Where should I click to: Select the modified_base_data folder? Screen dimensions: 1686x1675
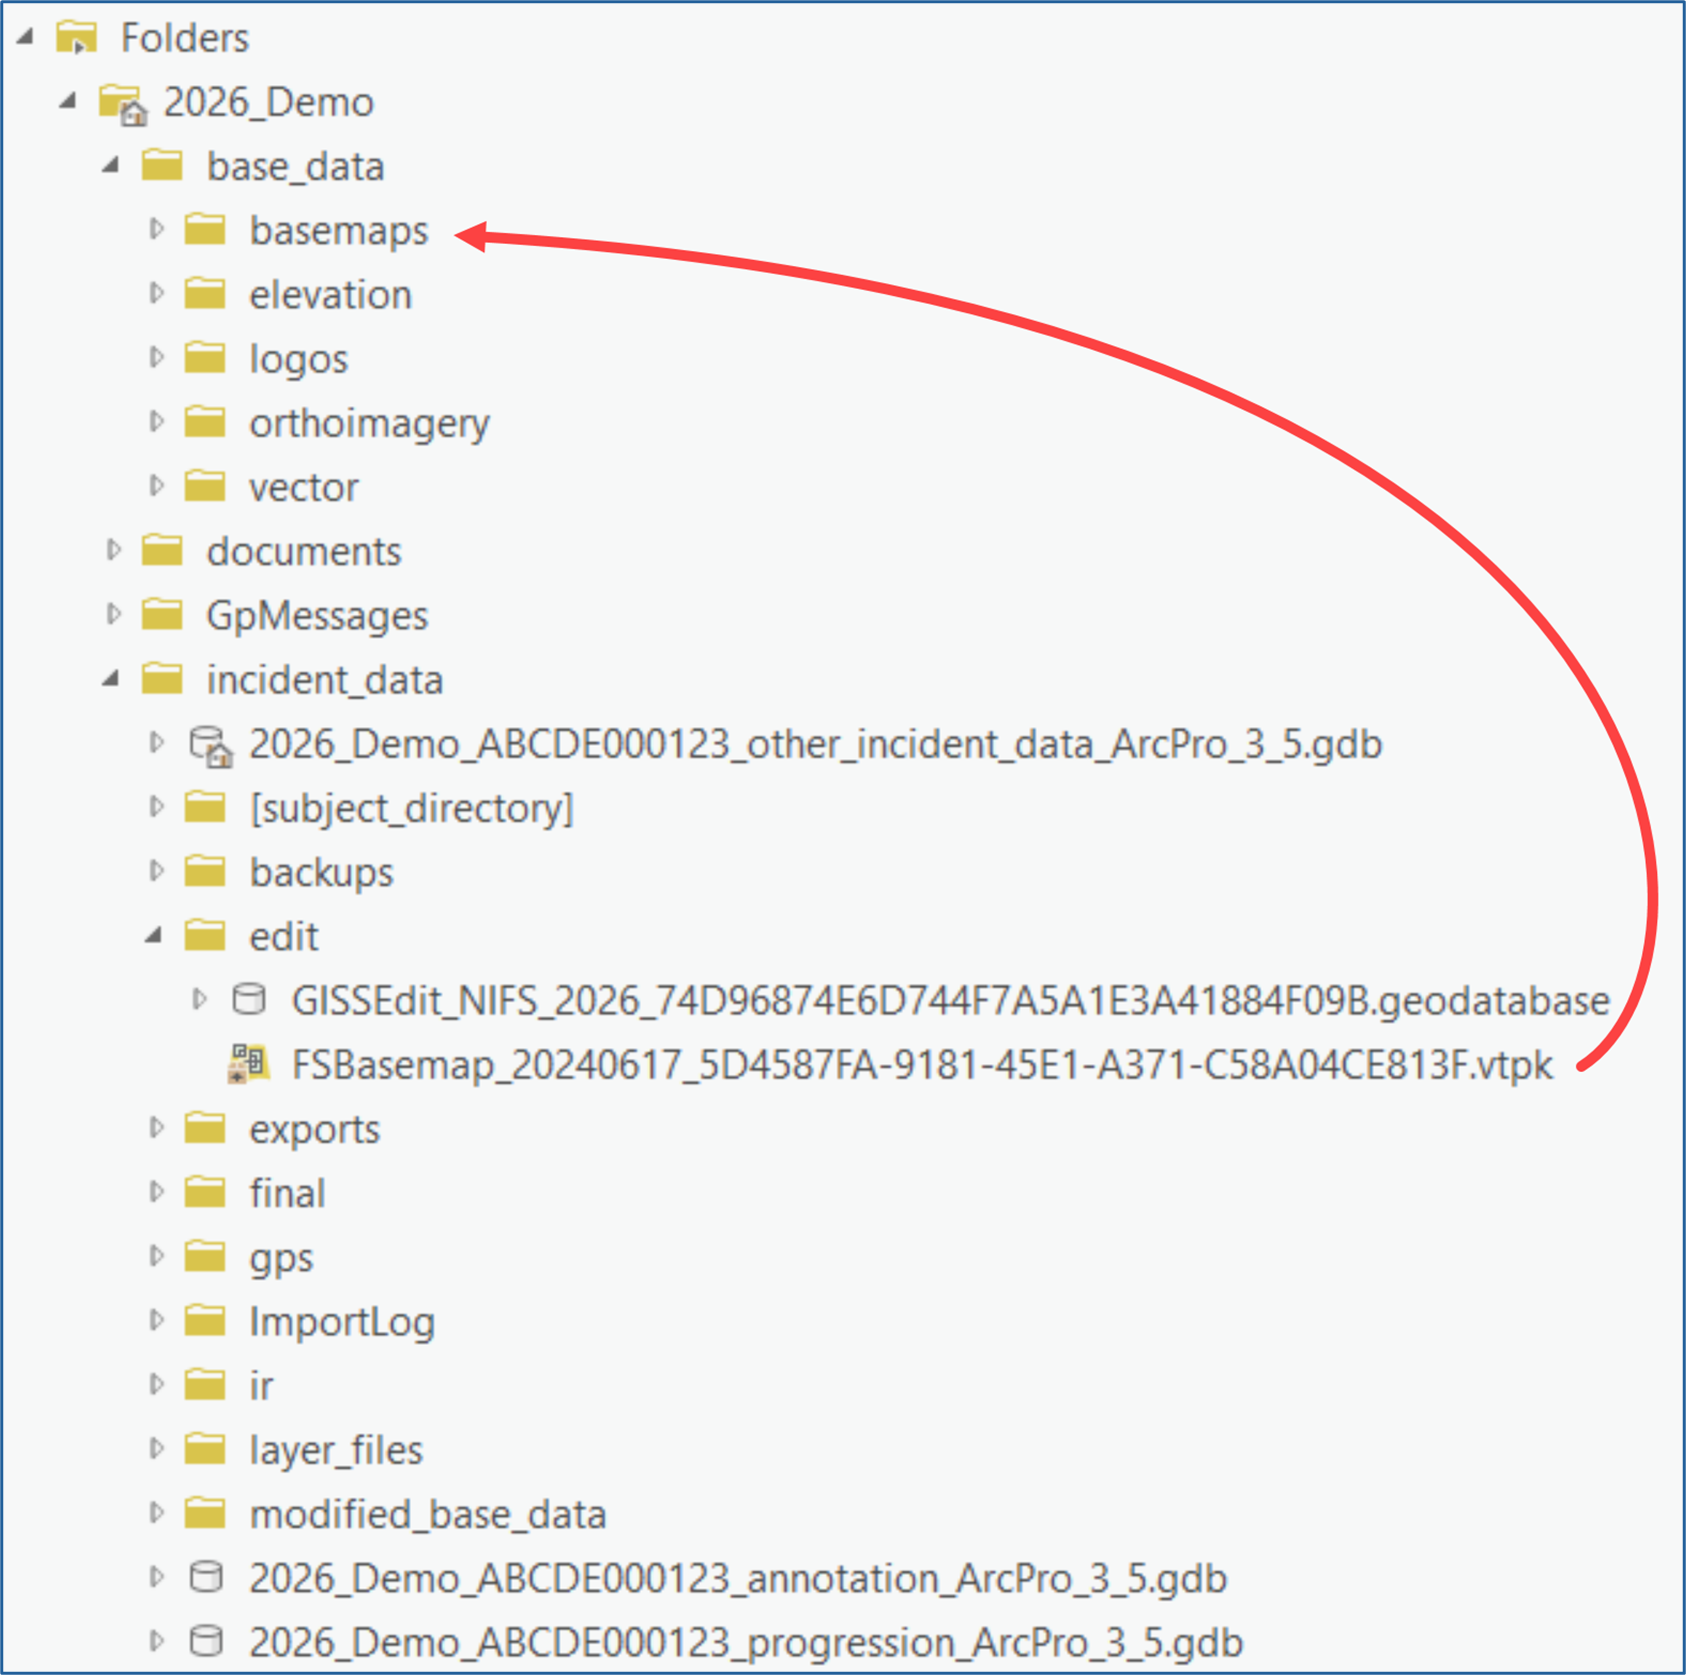tap(427, 1514)
